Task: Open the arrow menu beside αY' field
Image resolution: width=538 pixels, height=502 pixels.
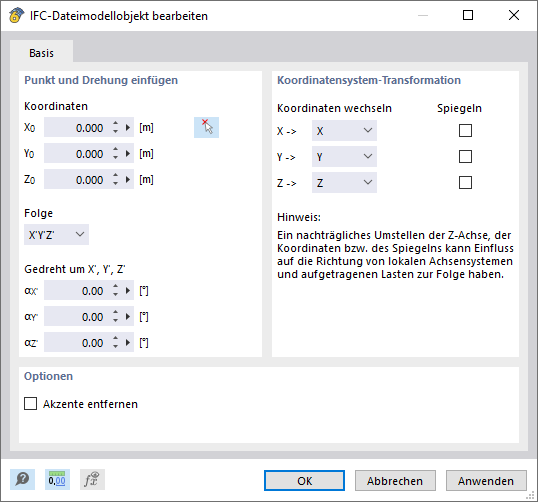Action: pyautogui.click(x=128, y=317)
